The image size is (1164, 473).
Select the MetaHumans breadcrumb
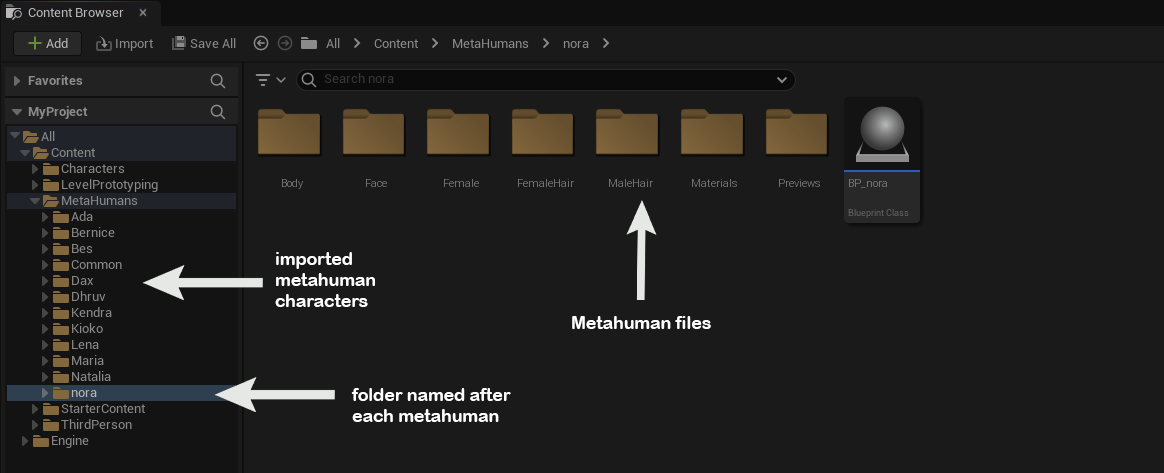490,44
